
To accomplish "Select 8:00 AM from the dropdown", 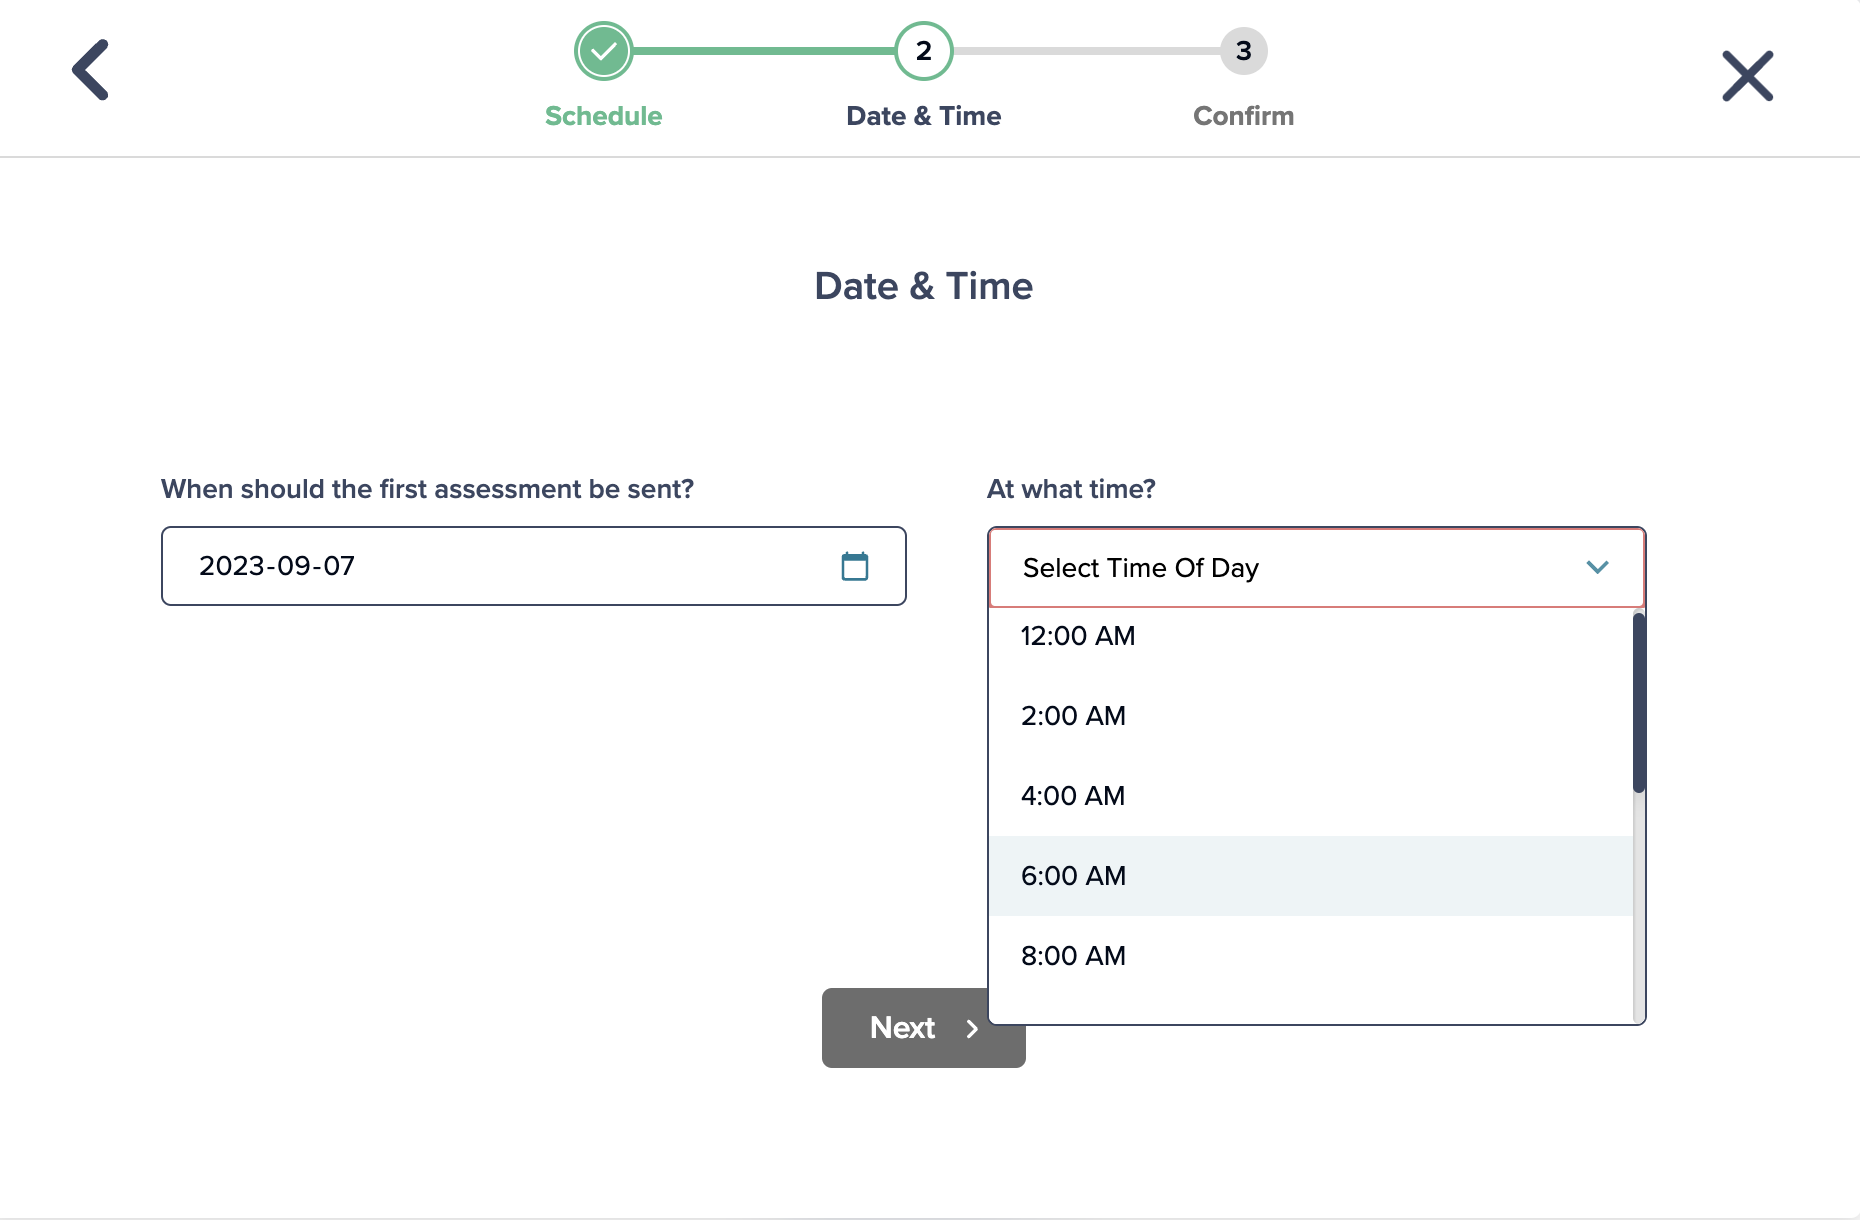I will [1073, 956].
